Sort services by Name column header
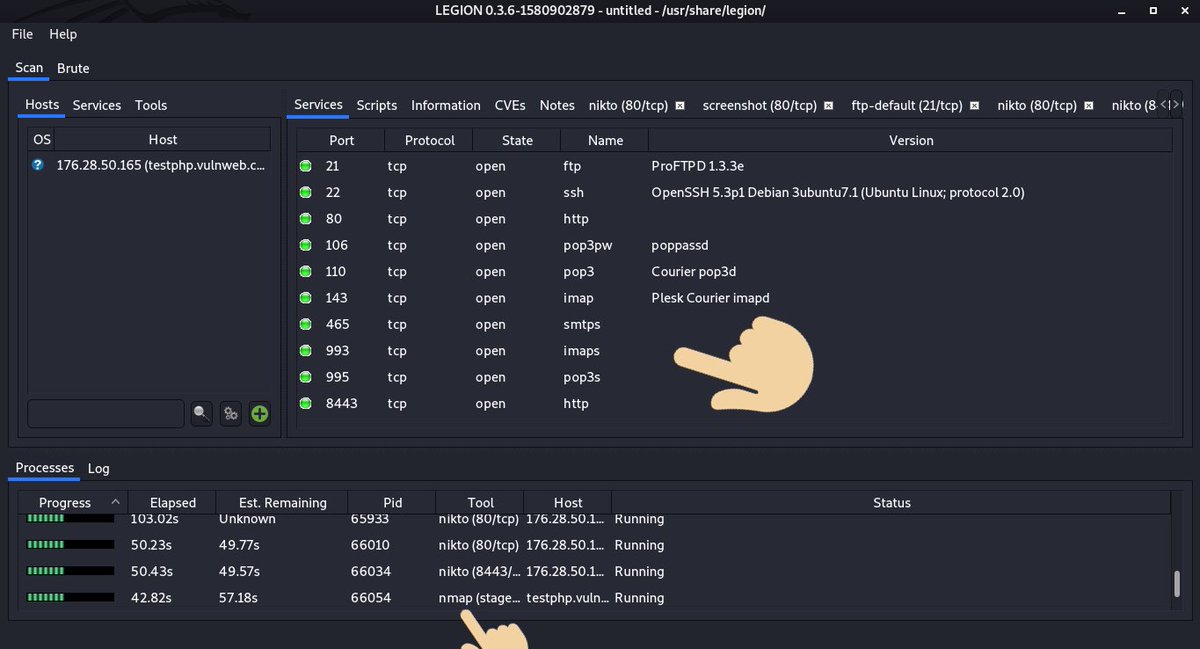Screen dimensions: 1200x649 [605, 140]
